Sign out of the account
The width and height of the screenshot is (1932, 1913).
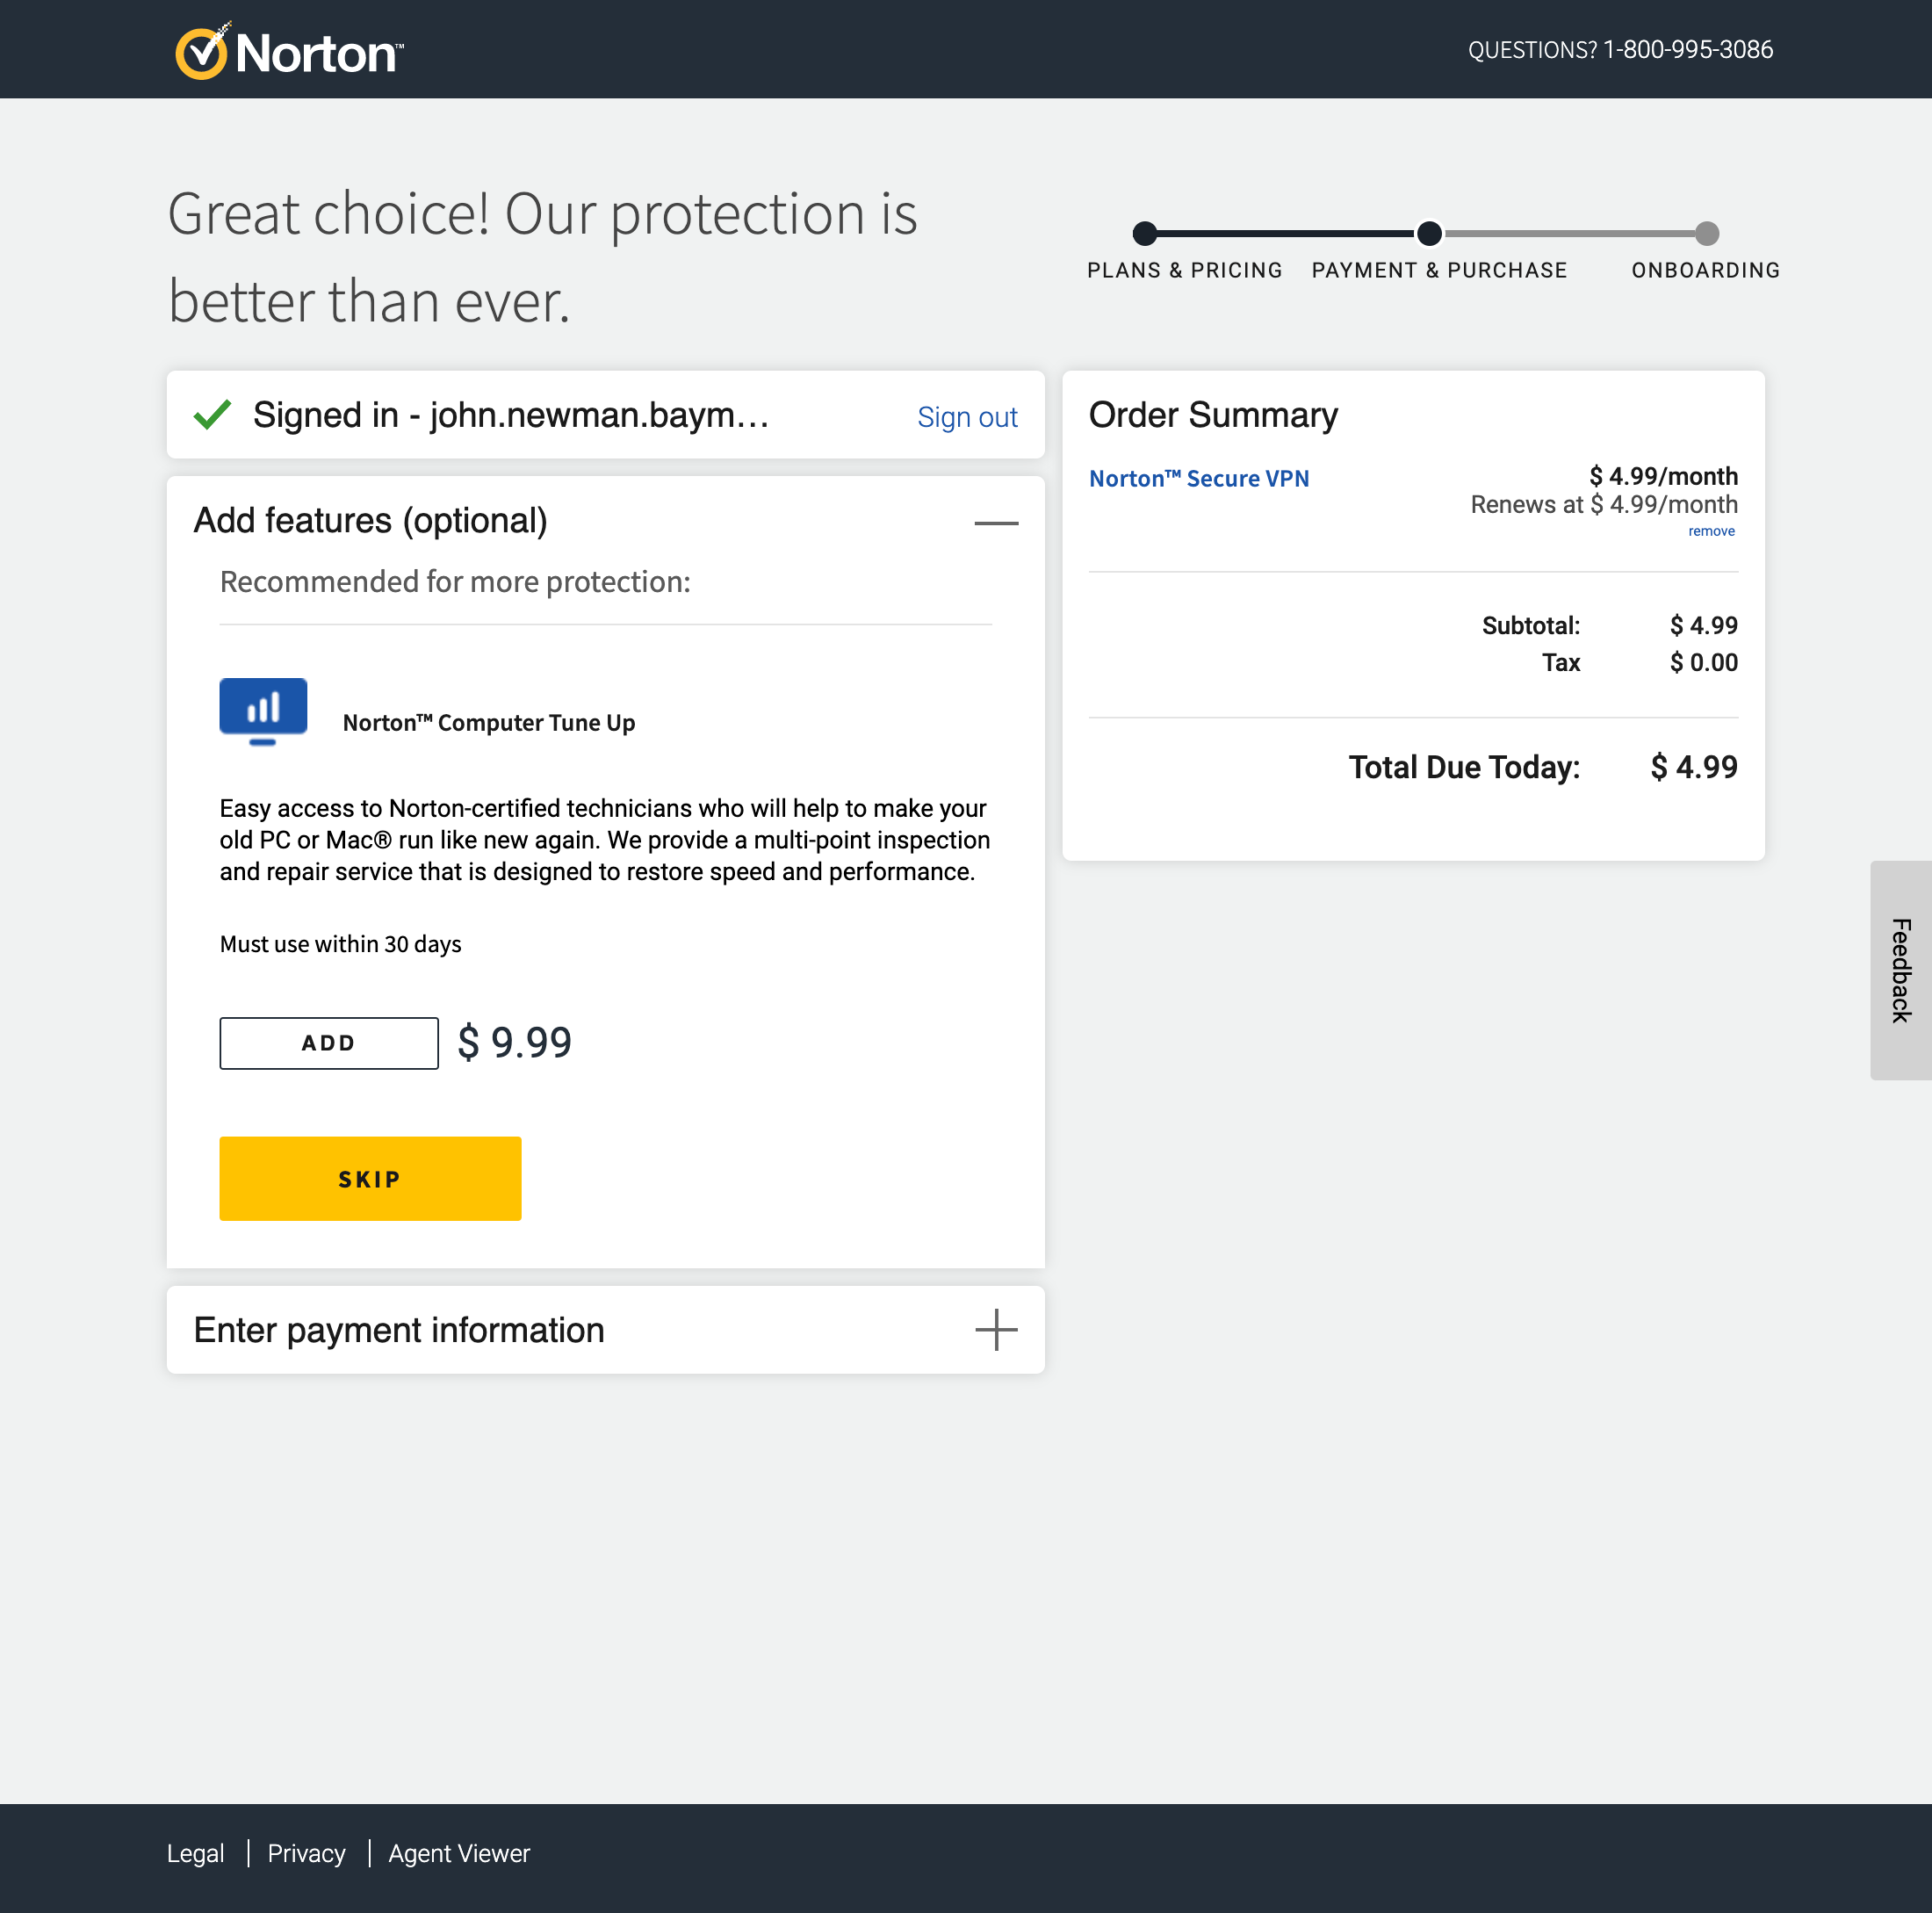tap(967, 416)
